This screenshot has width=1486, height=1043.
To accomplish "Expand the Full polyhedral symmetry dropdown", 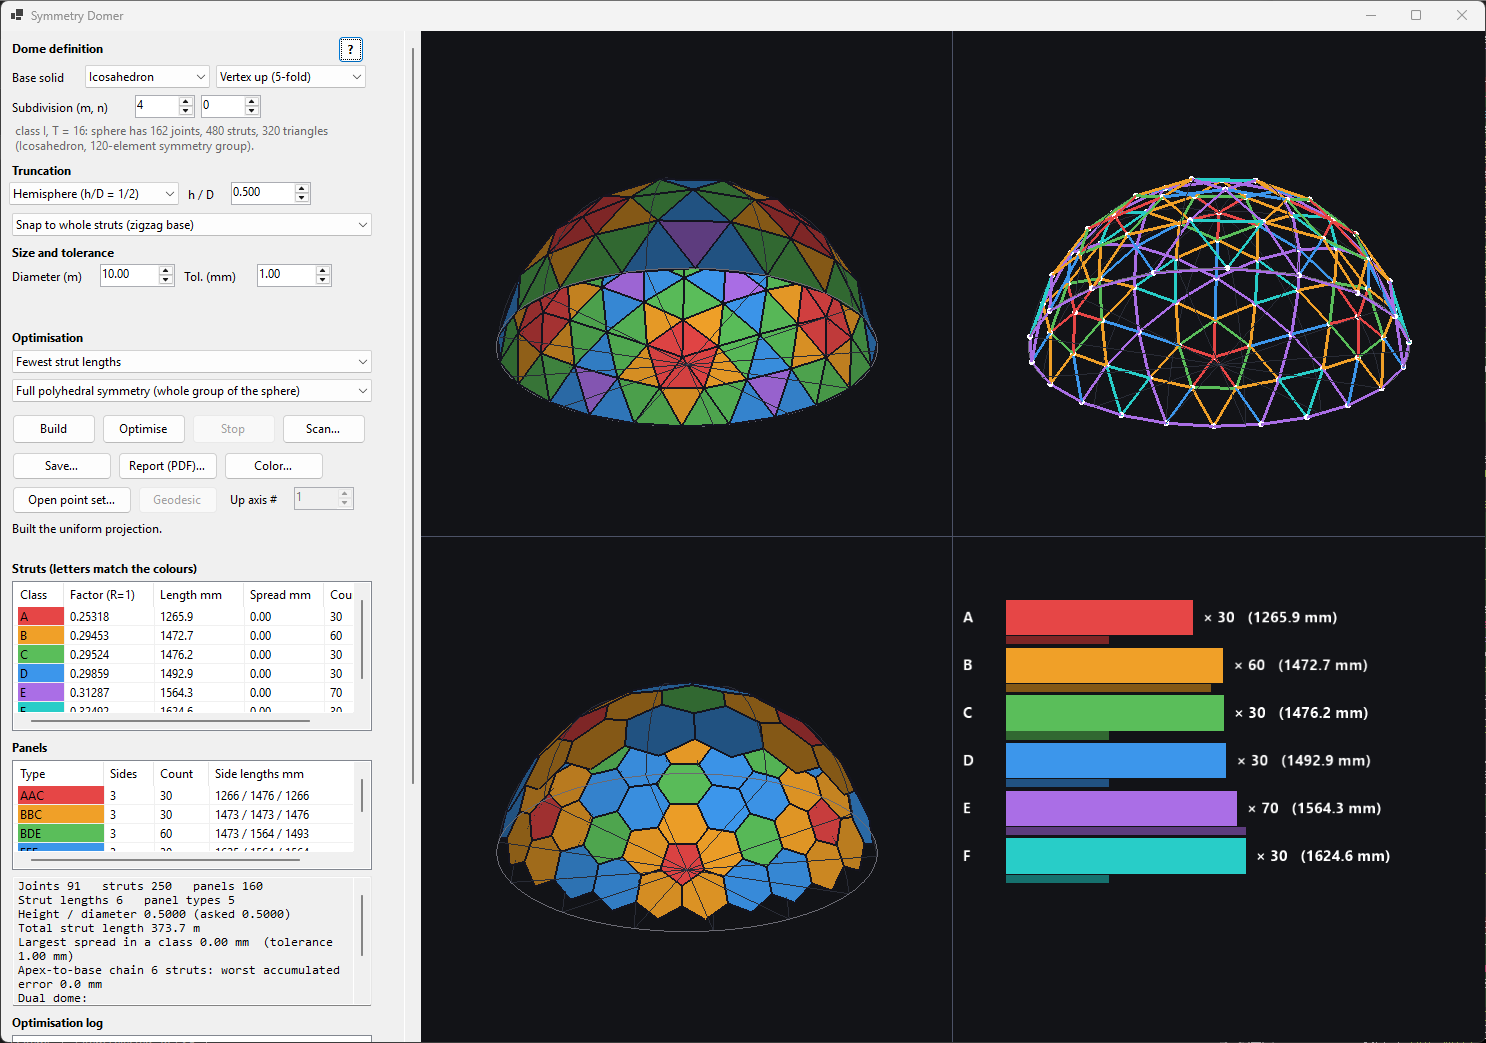I will tap(192, 391).
